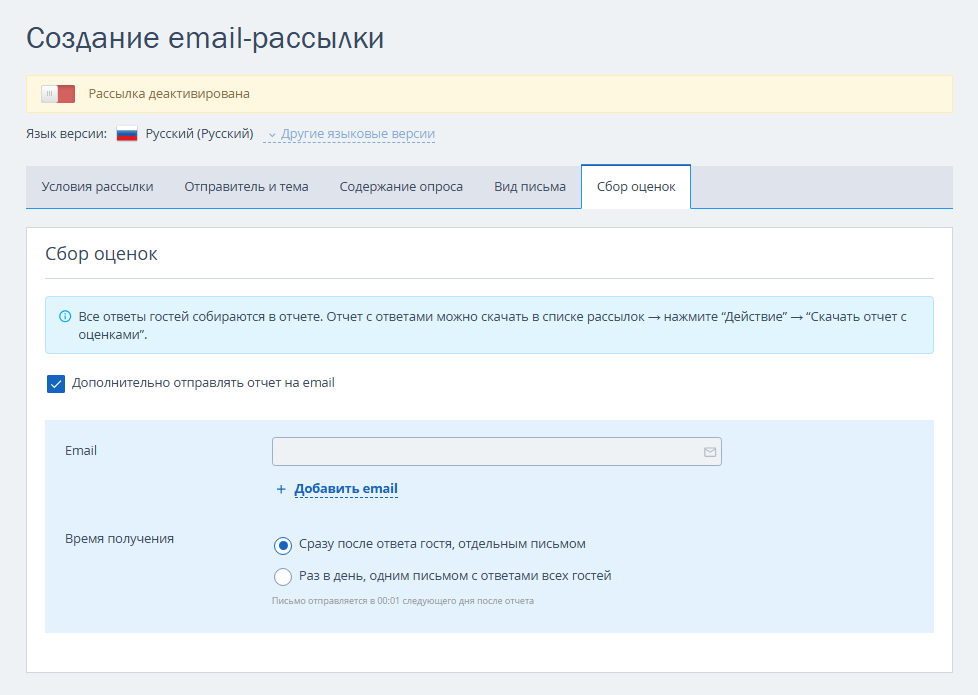Uncheck Дополнительно отправлять отчет на email
Screen dimensions: 978x695
(x=56, y=383)
